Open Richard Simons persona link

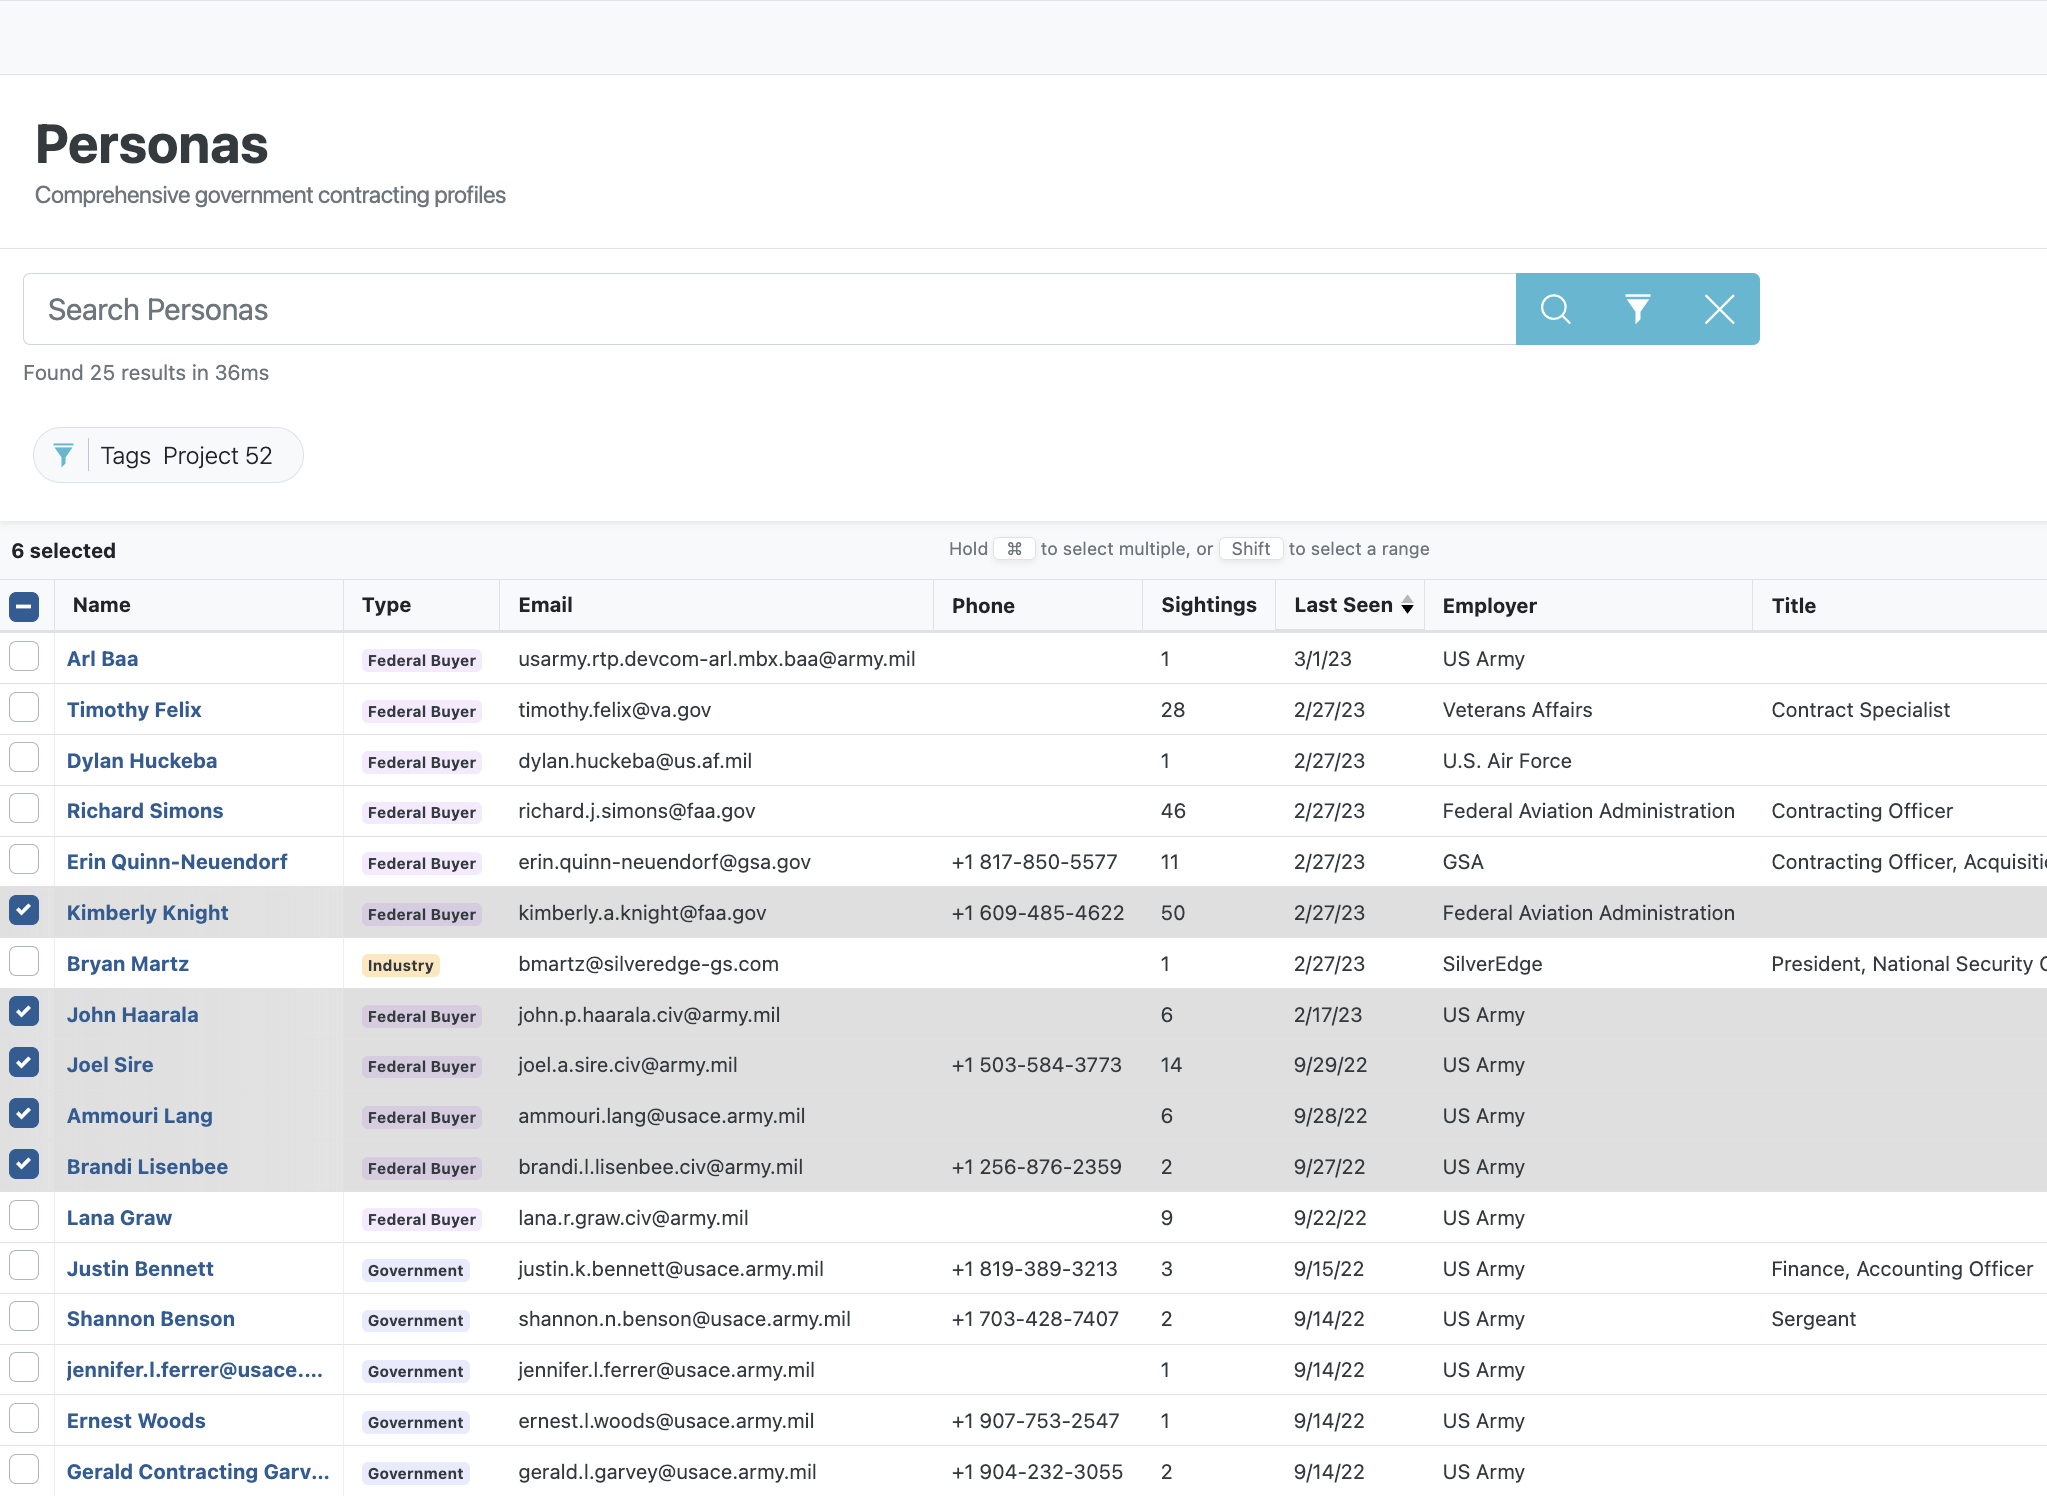[145, 811]
